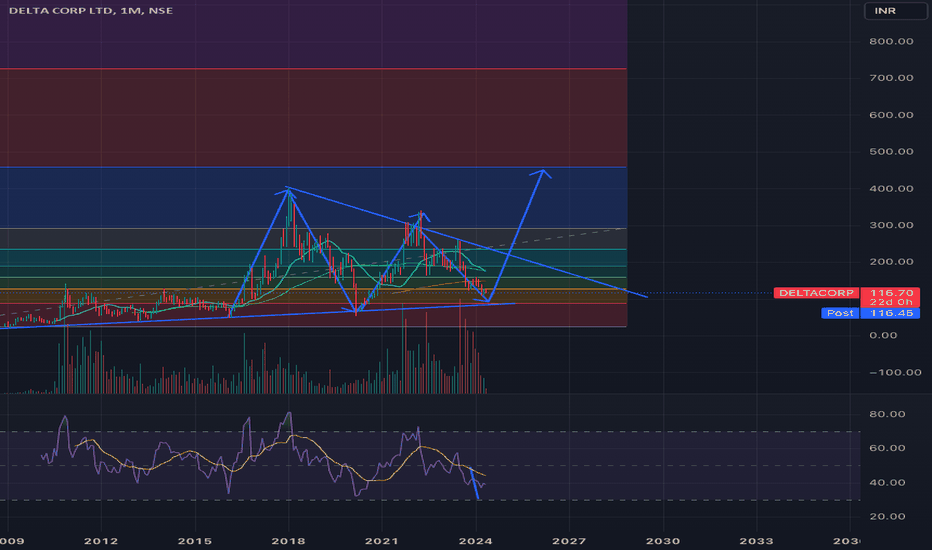
Task: Click the 2018 time axis label
Action: (x=288, y=541)
